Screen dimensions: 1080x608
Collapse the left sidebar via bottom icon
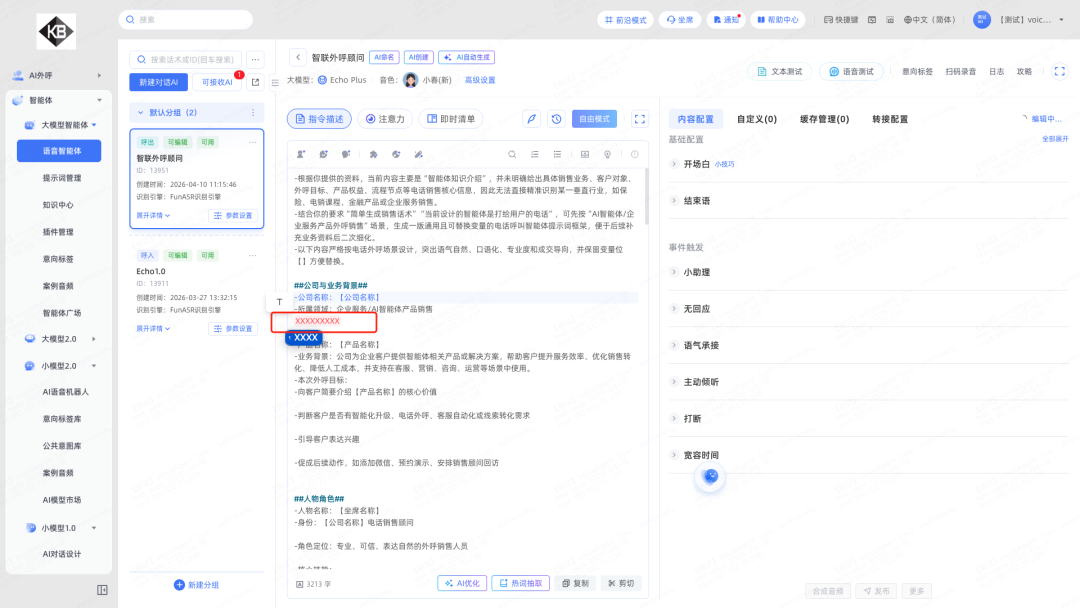(x=102, y=590)
